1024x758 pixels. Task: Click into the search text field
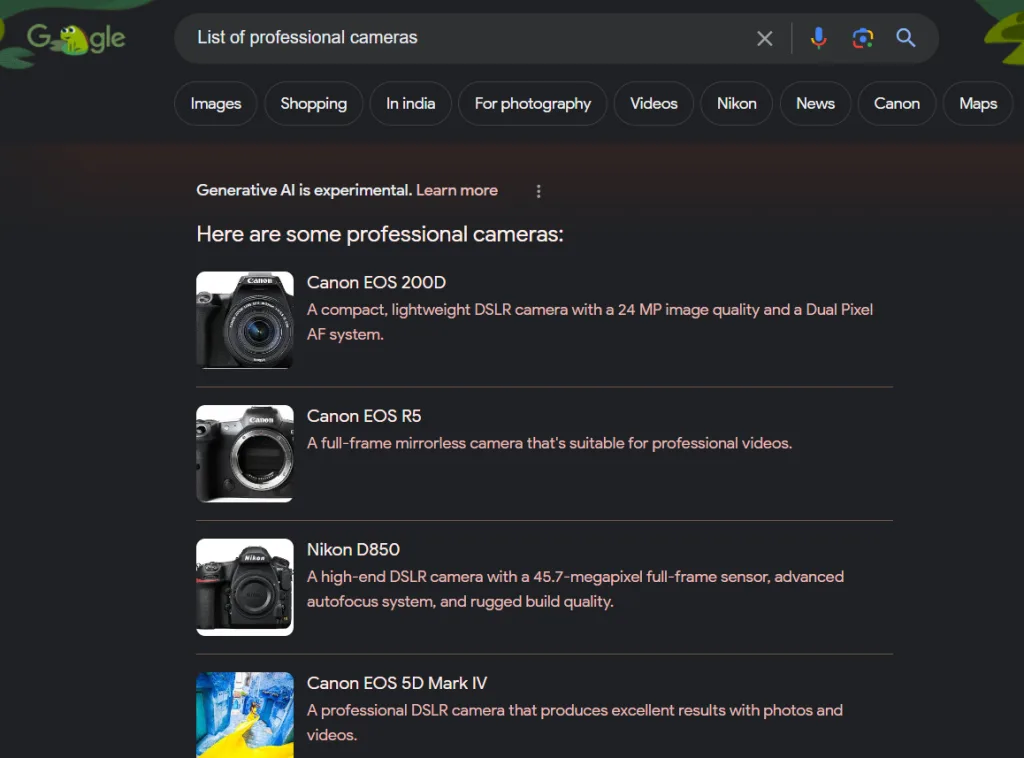click(x=460, y=38)
